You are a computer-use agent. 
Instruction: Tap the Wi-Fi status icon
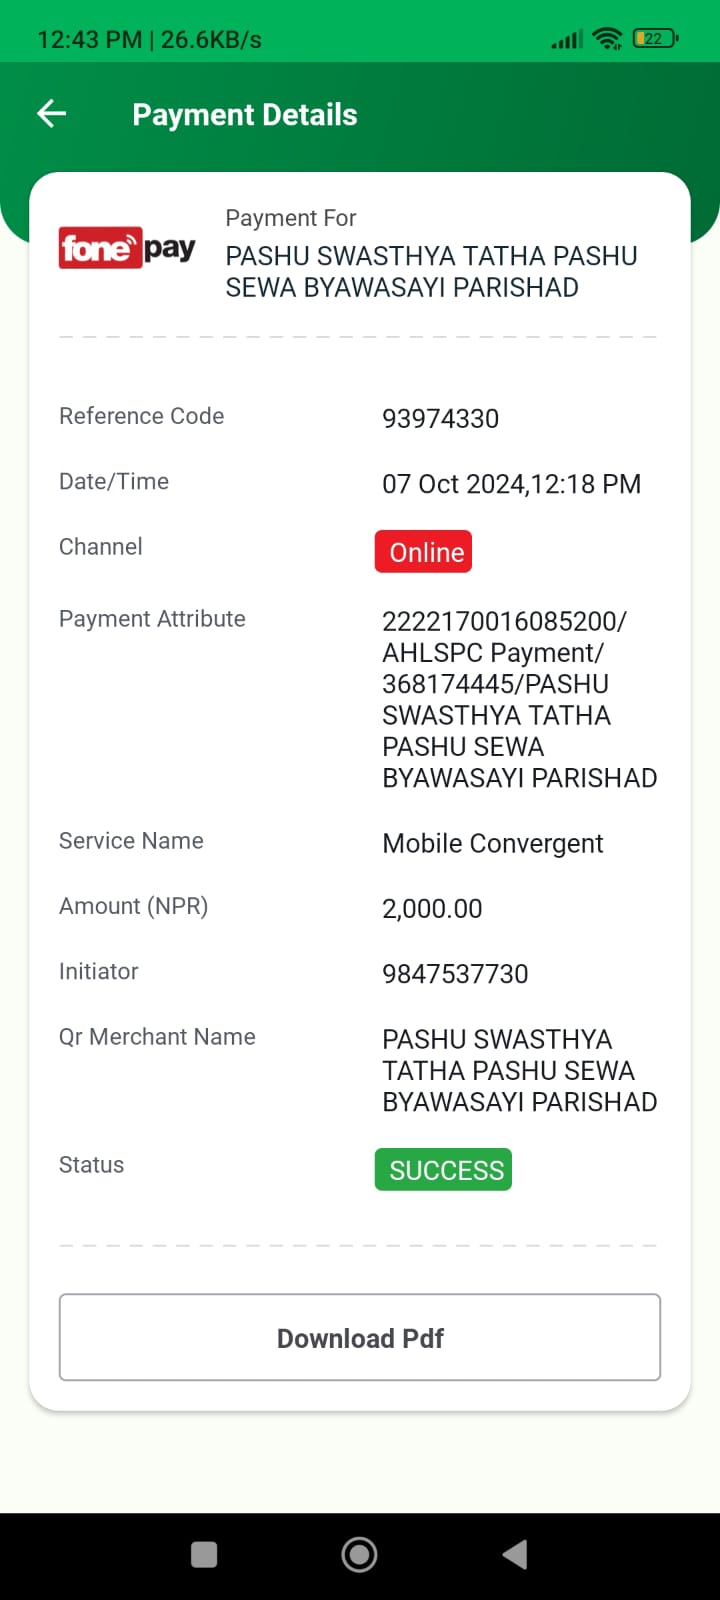tap(607, 39)
